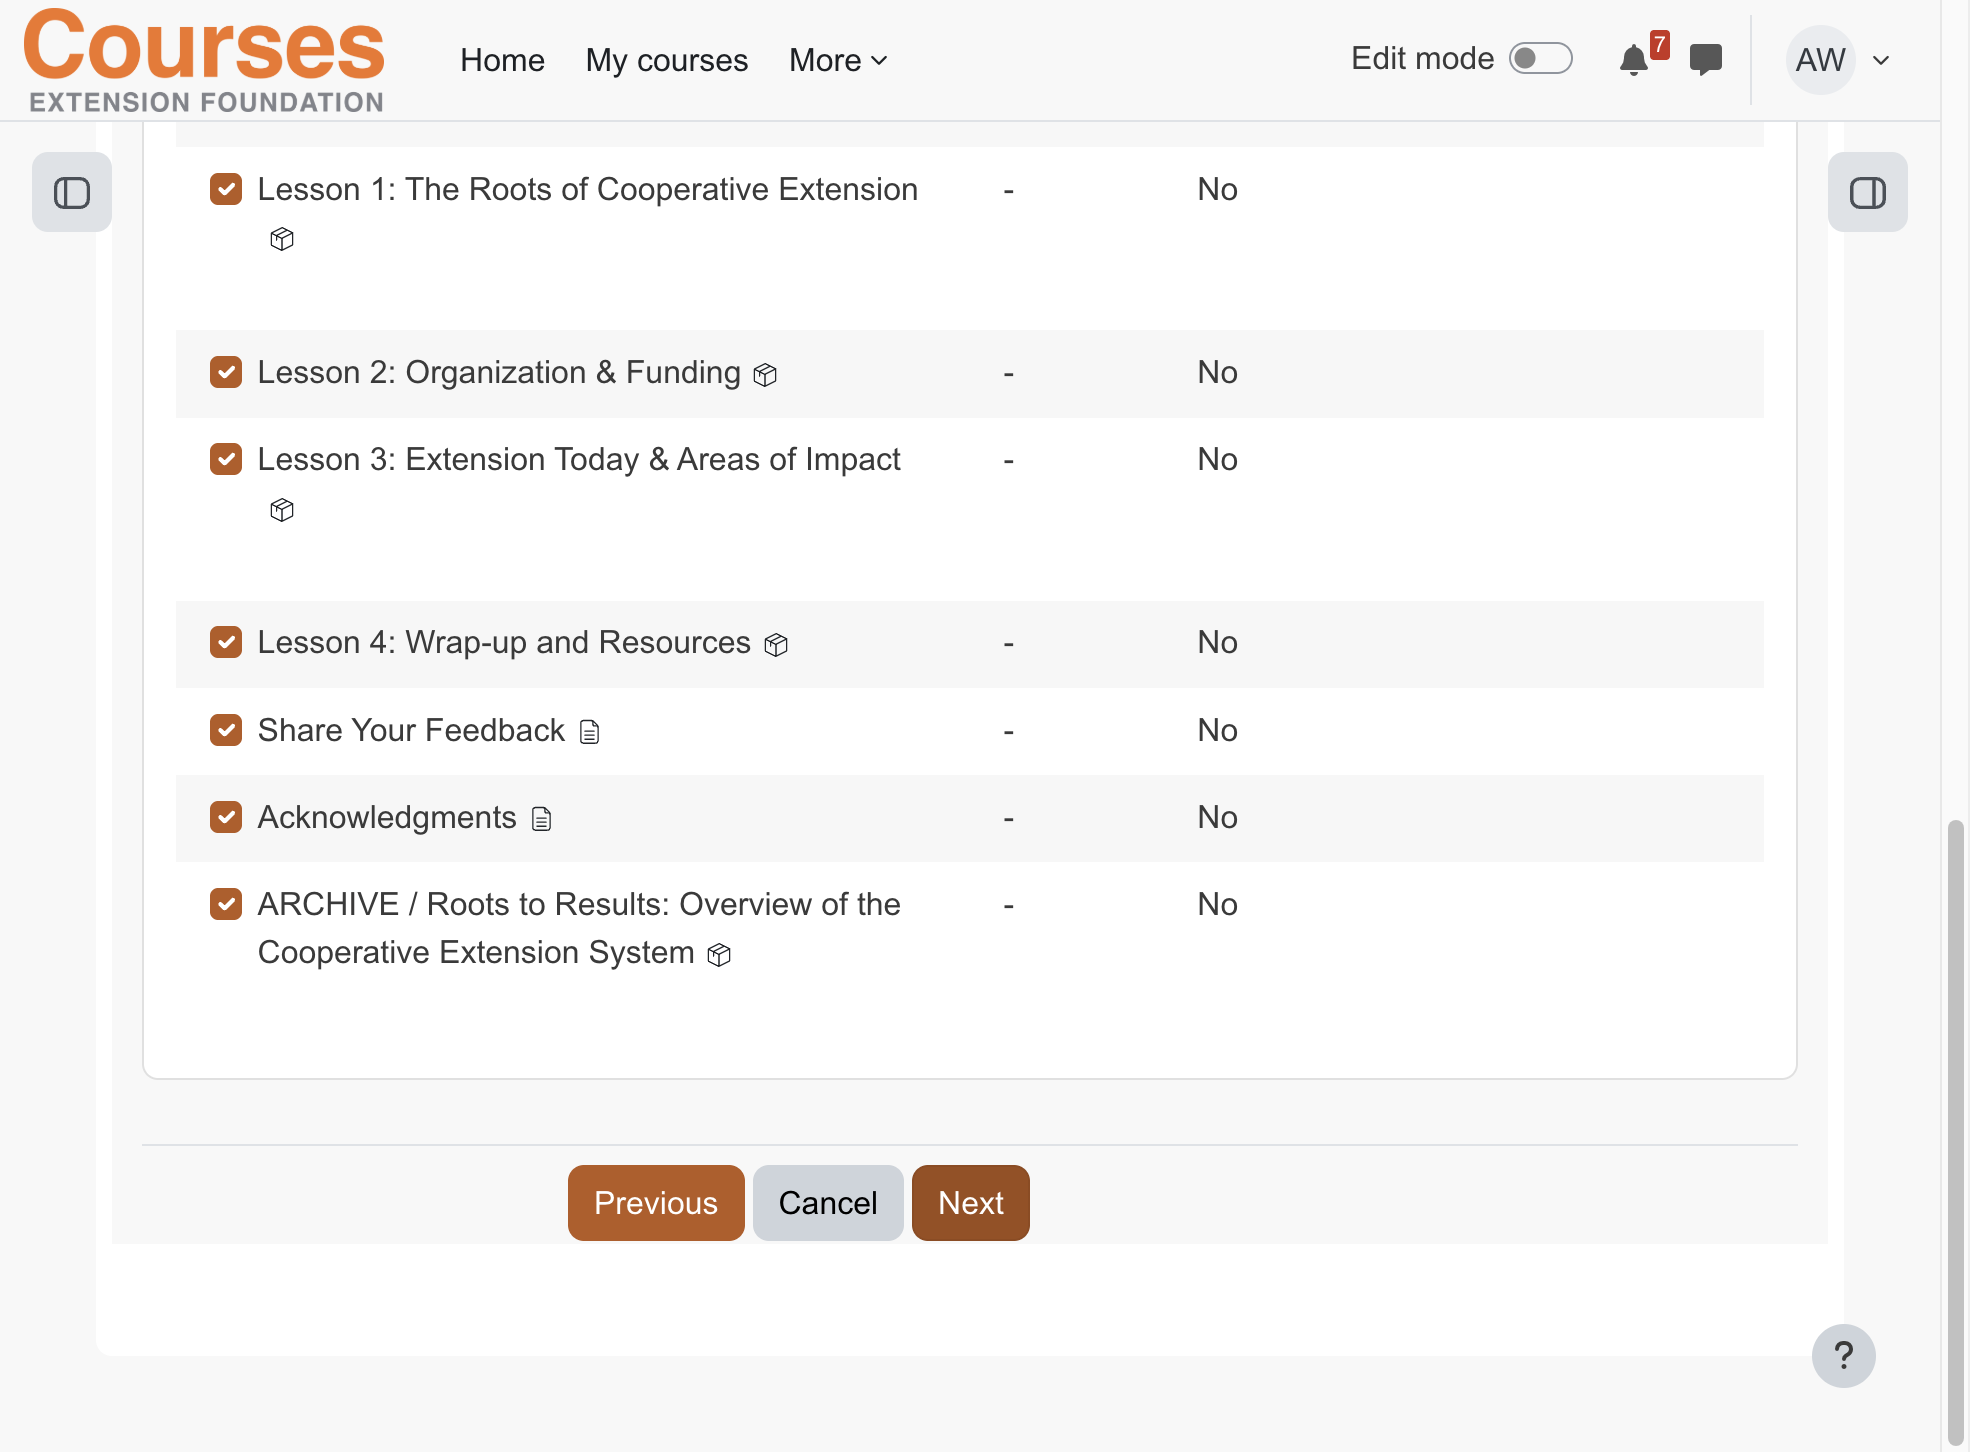Open the messaging chat bubble icon
Screen dimensions: 1970x1452
pos(1705,60)
